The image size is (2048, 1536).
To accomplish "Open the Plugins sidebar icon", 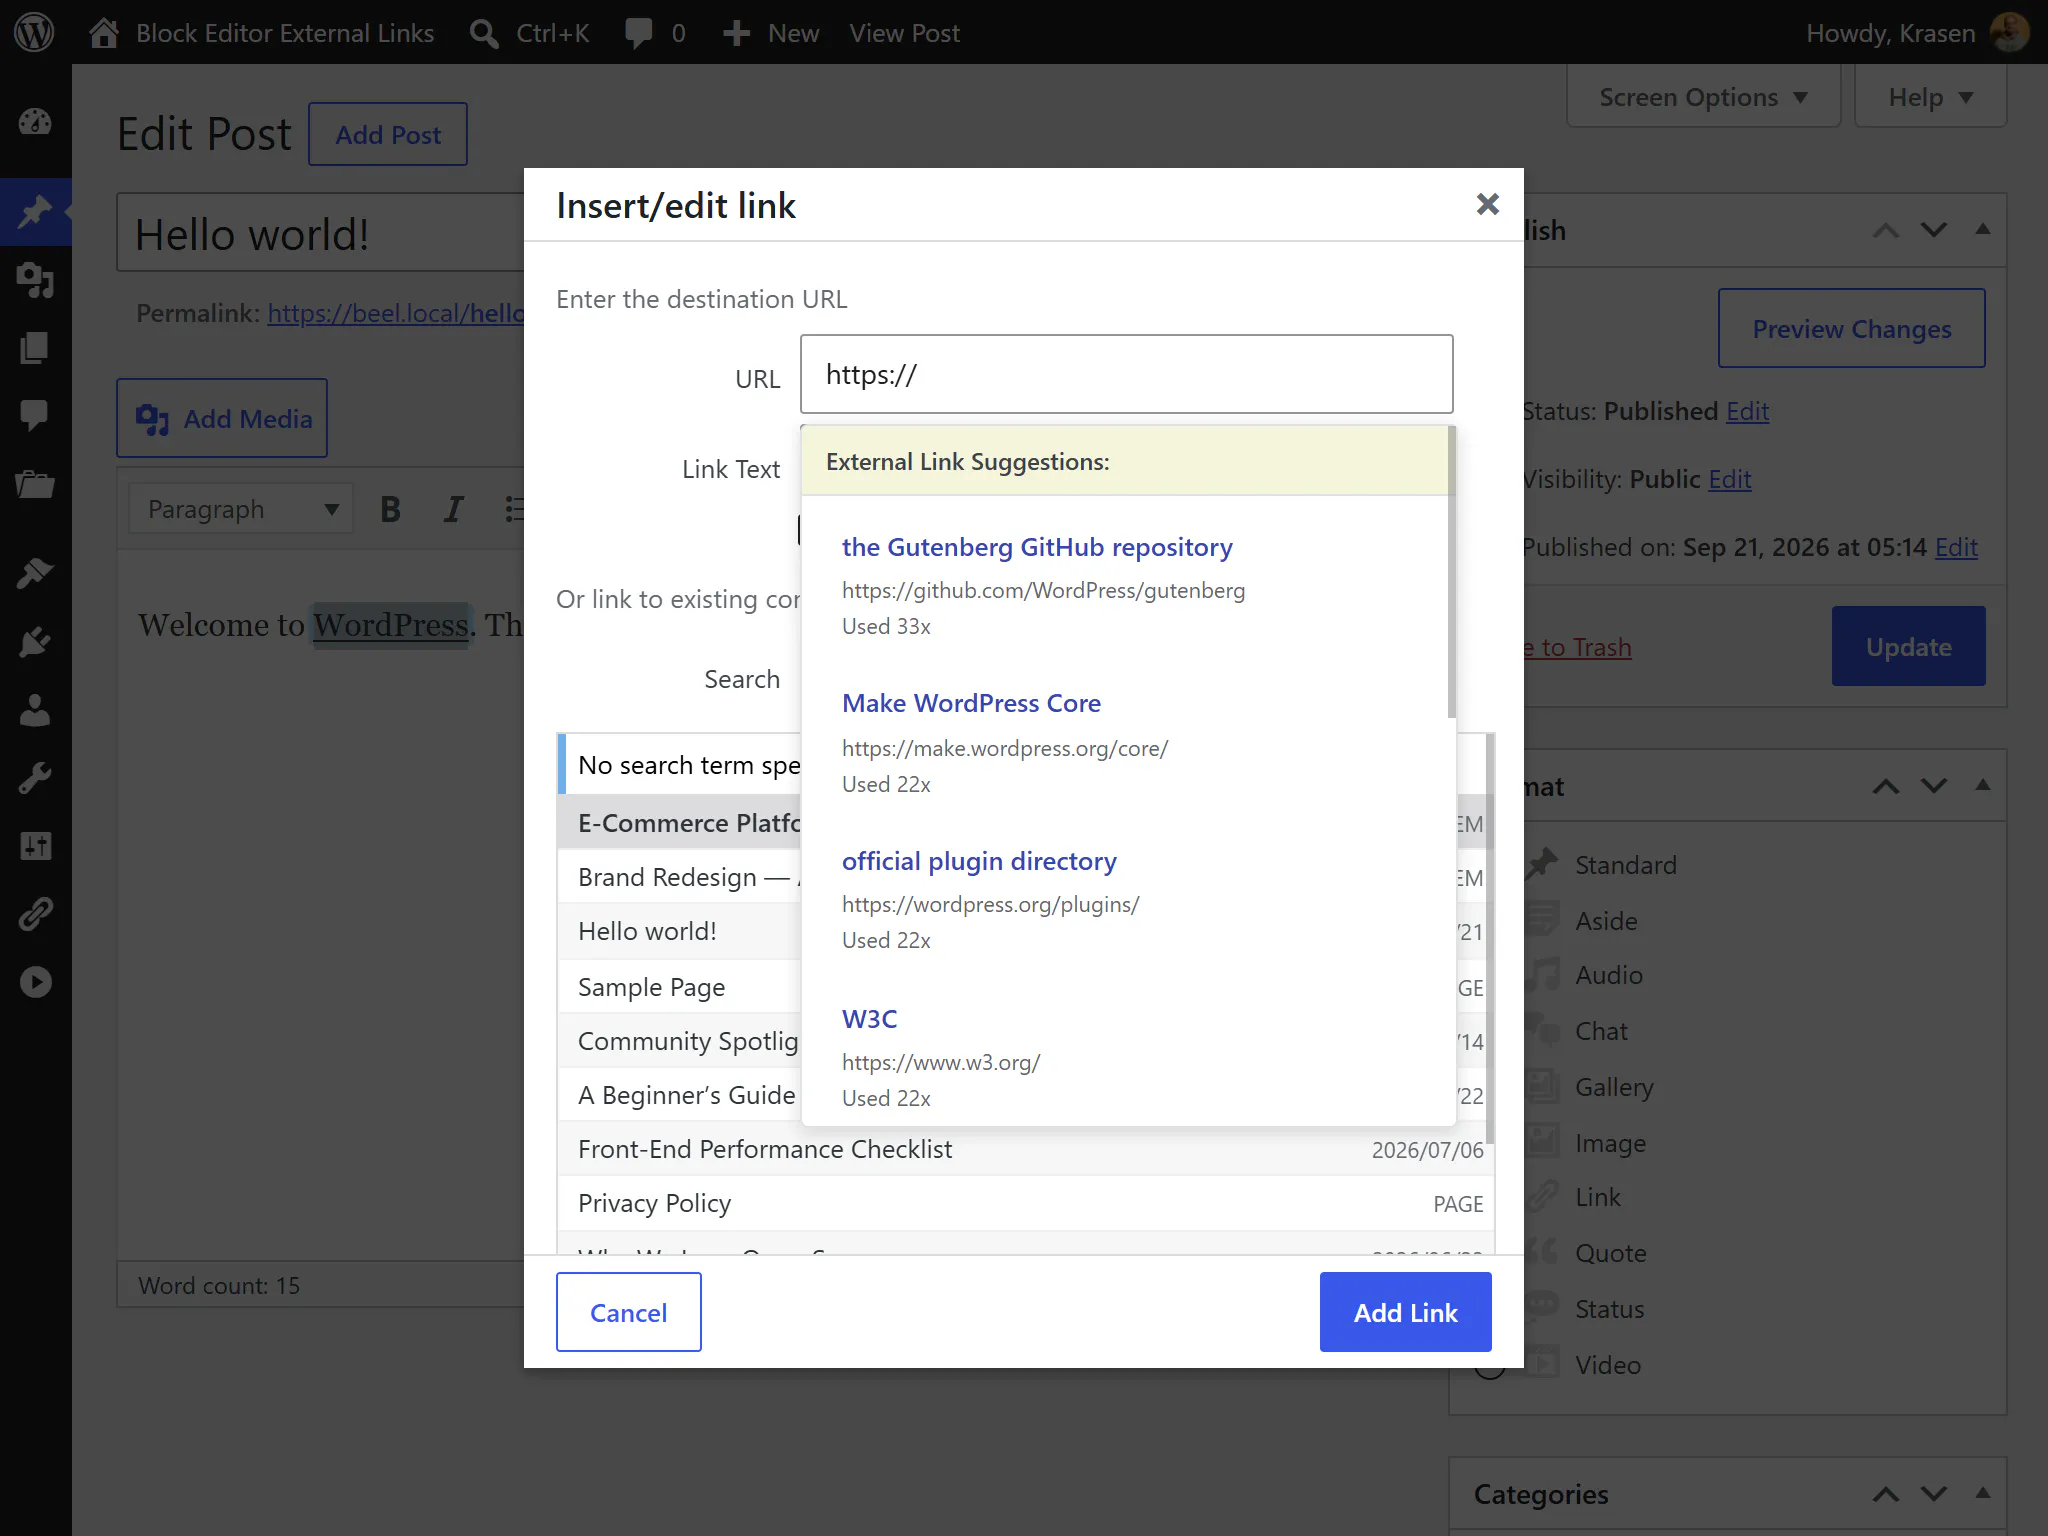I will [35, 641].
